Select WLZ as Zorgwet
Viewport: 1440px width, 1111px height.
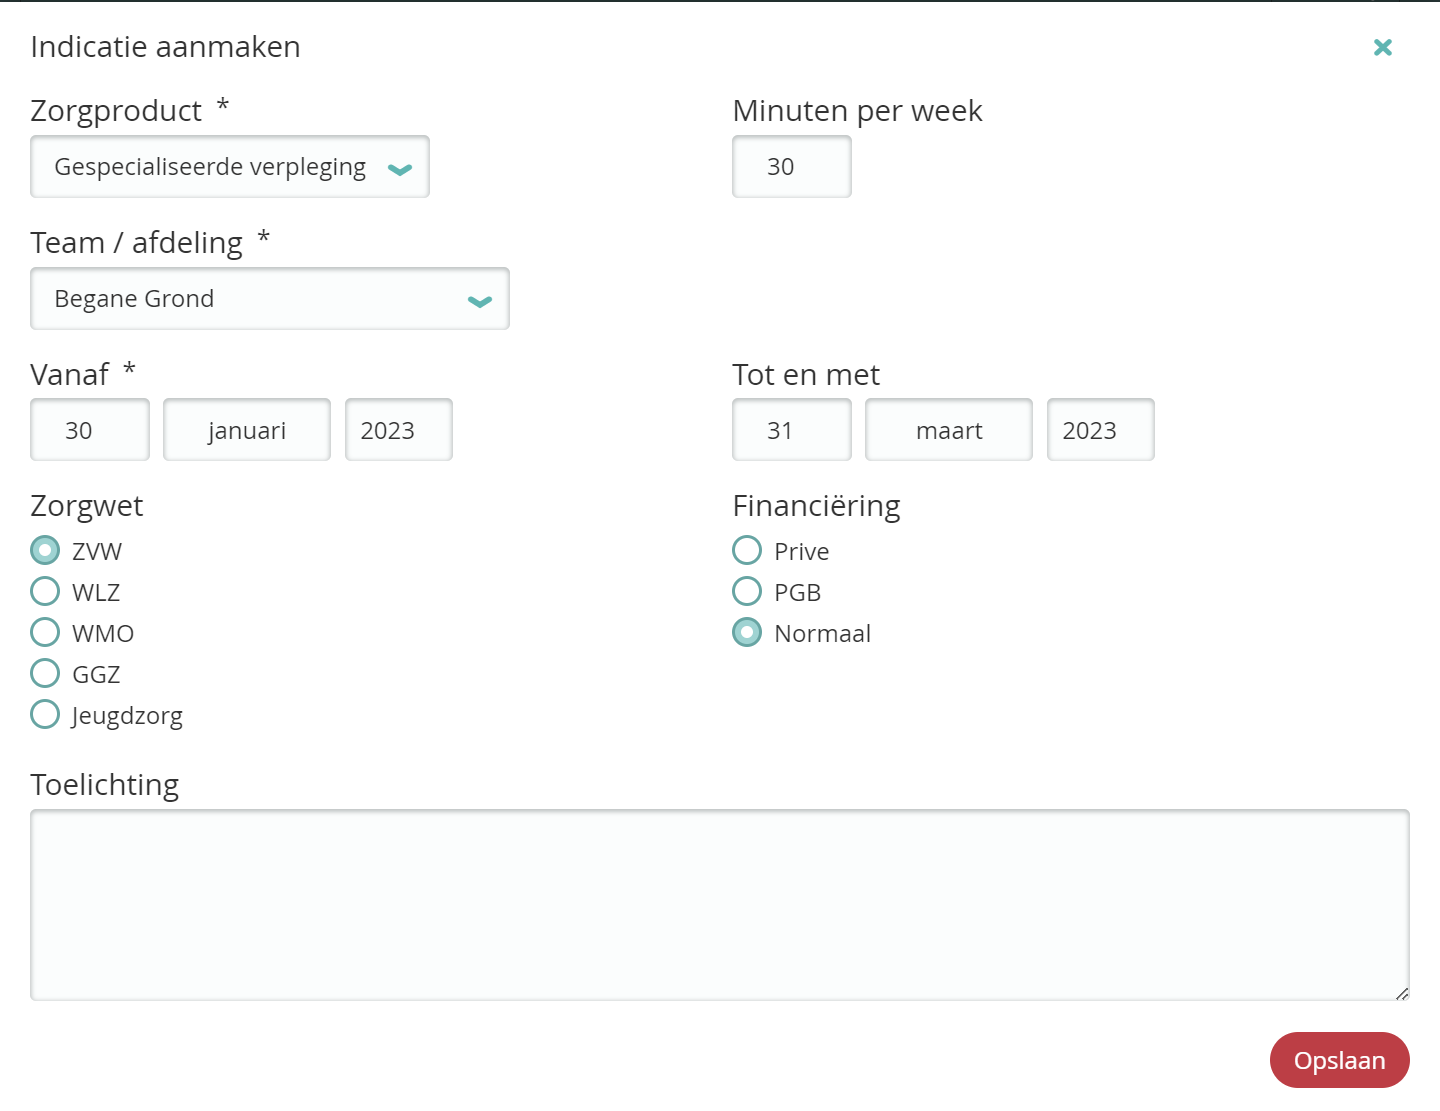[x=45, y=592]
